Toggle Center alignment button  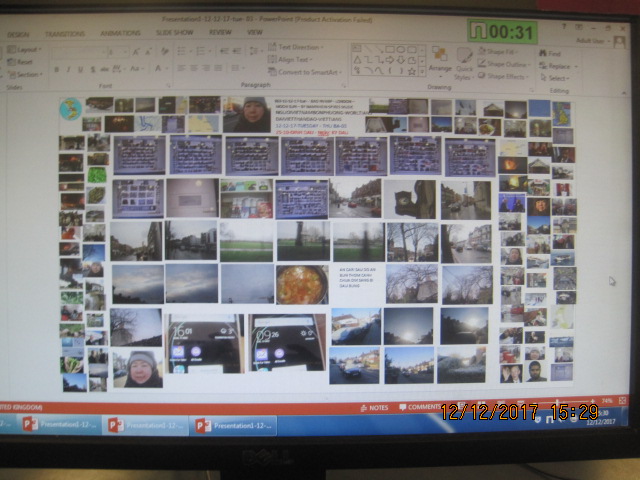point(194,68)
